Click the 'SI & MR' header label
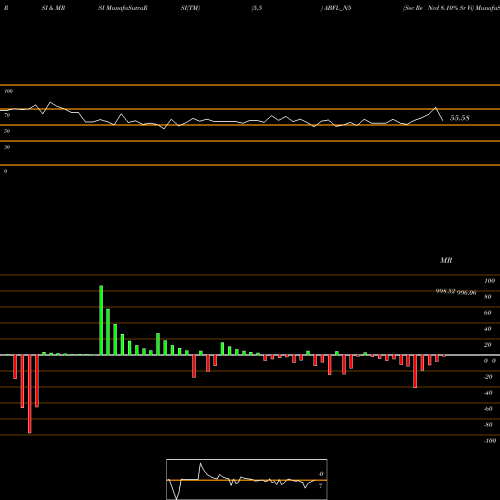The height and width of the screenshot is (500, 500). click(x=53, y=8)
